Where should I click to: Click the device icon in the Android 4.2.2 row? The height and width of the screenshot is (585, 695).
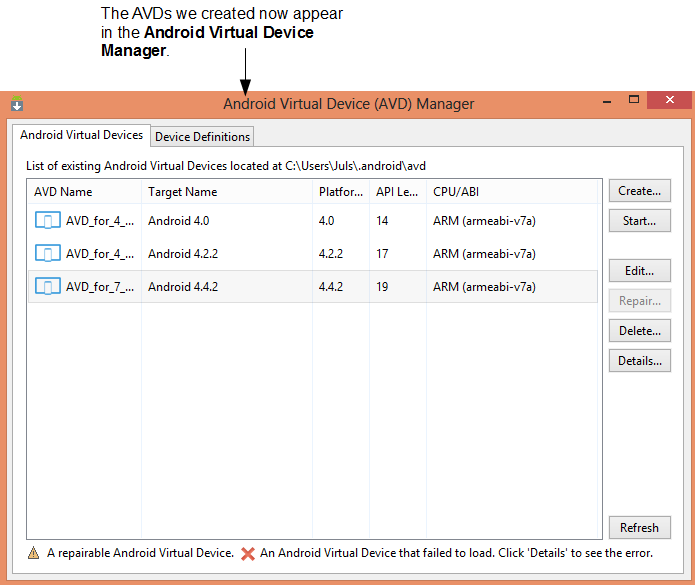pyautogui.click(x=47, y=253)
